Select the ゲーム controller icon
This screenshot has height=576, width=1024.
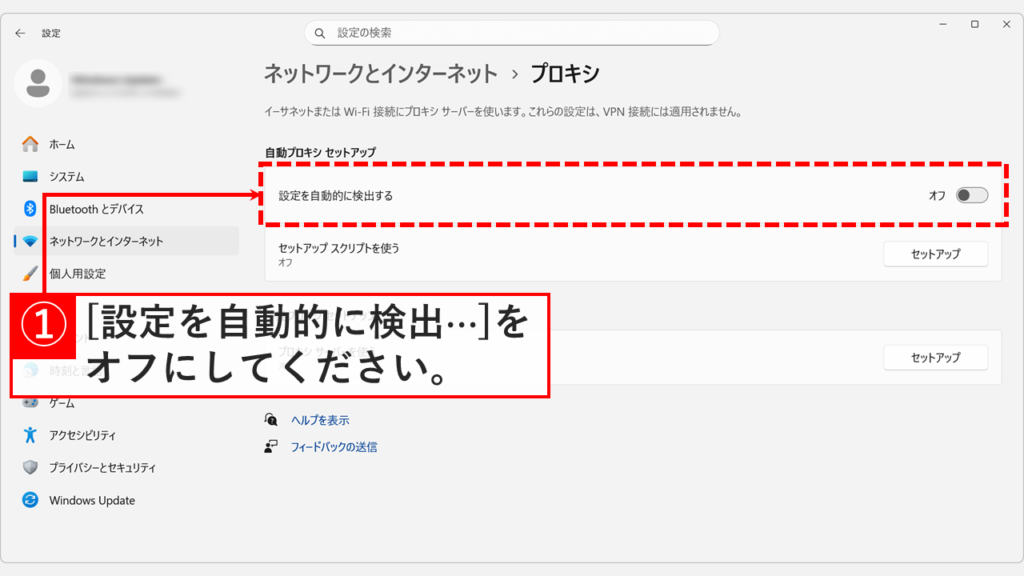31,404
